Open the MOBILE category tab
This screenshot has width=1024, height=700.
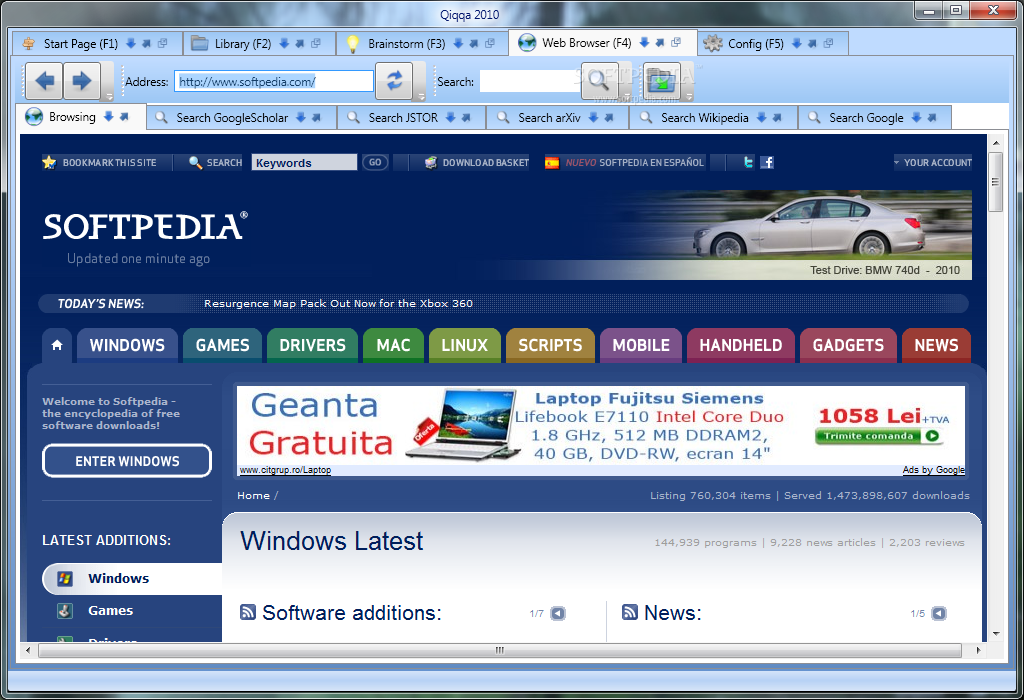point(641,345)
